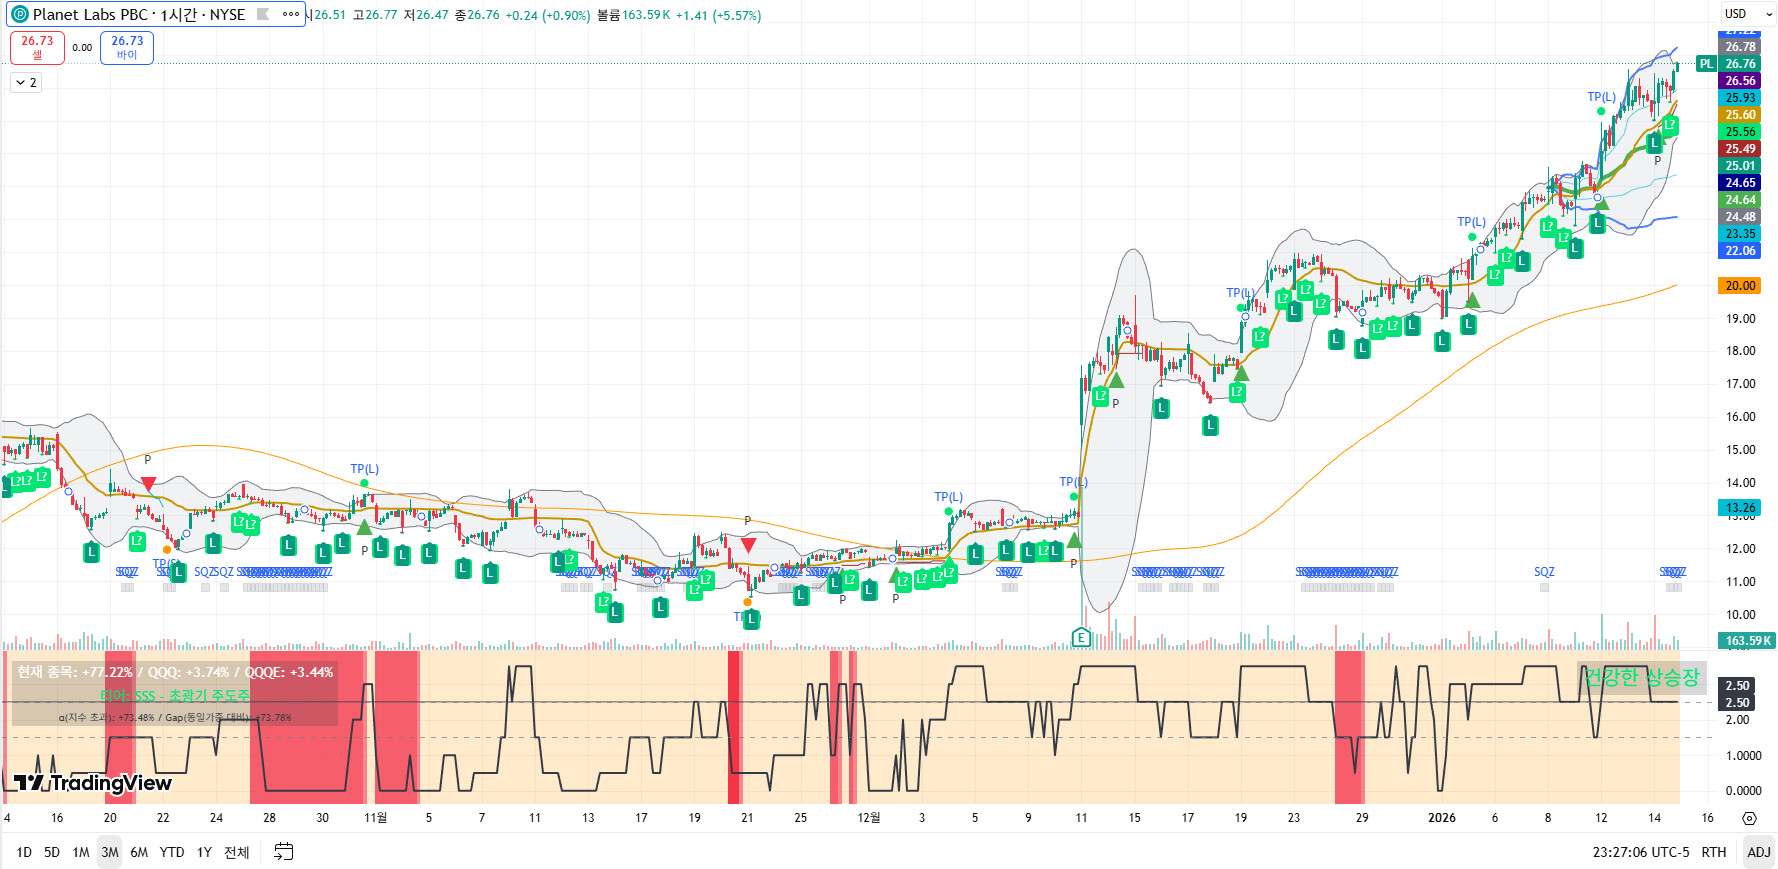Click the Planet Labs round logo icon

pos(19,14)
